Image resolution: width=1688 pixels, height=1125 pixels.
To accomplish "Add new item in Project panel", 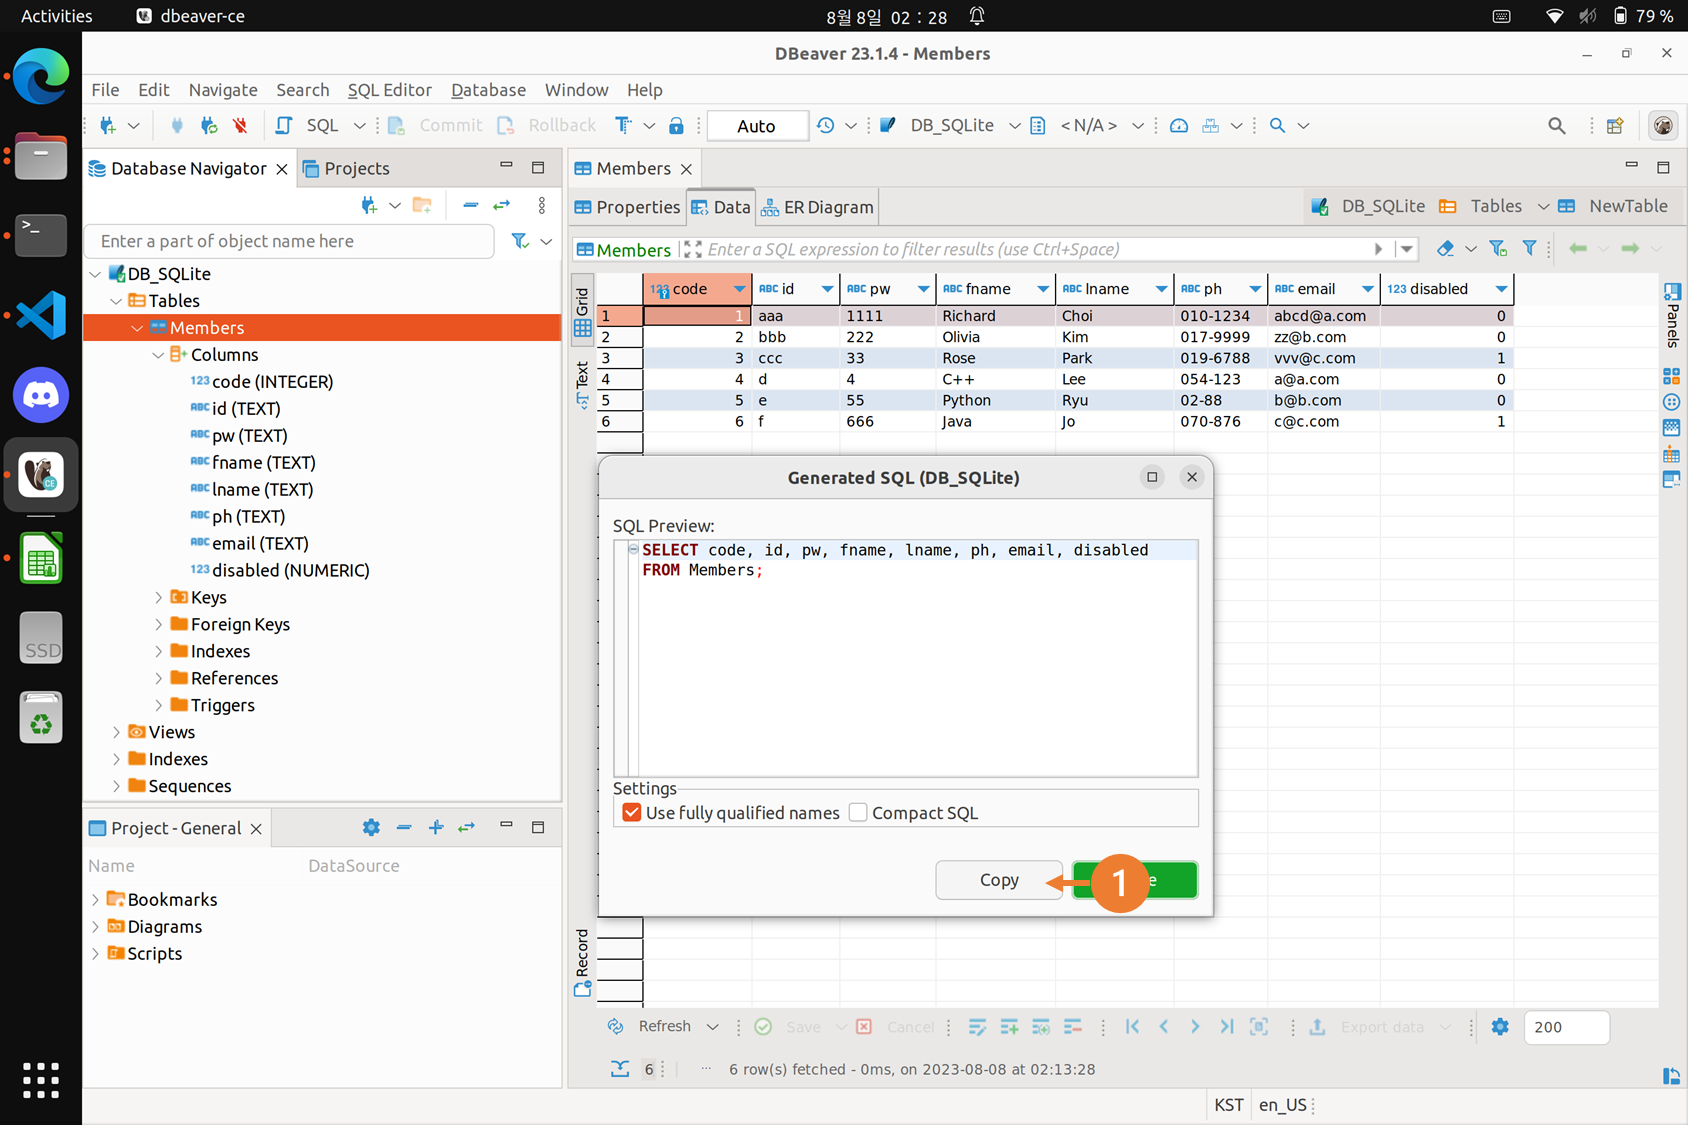I will click(x=436, y=828).
